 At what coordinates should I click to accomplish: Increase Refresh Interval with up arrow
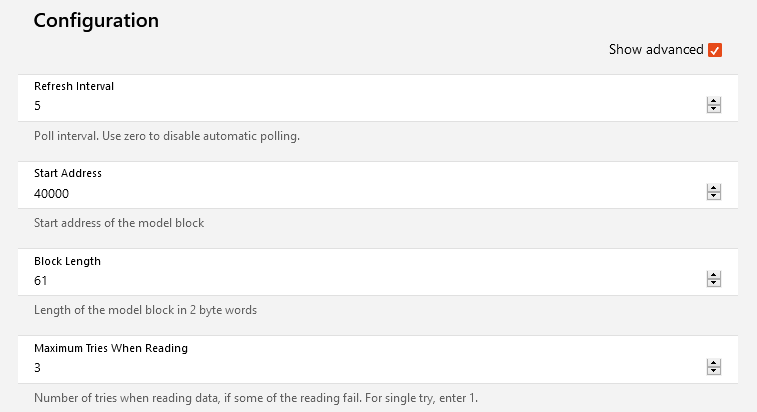[714, 101]
